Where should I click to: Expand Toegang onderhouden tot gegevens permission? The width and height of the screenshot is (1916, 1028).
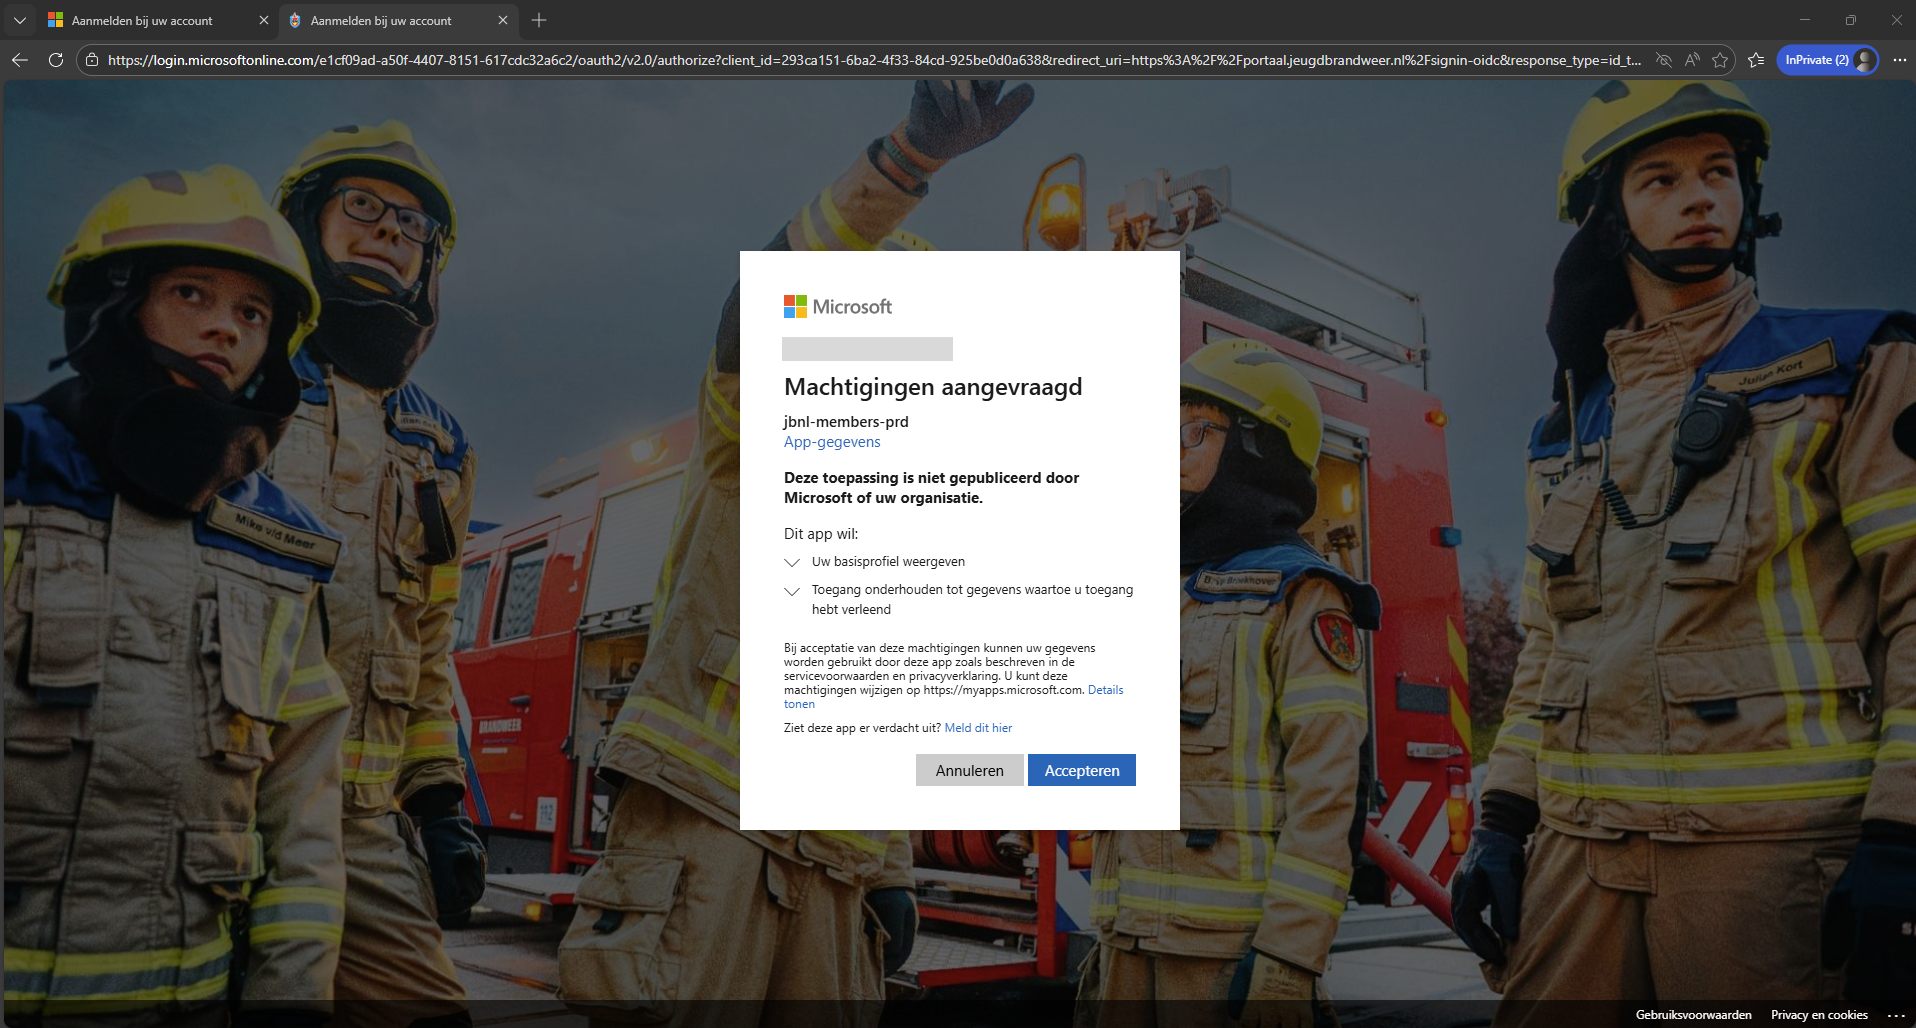792,591
